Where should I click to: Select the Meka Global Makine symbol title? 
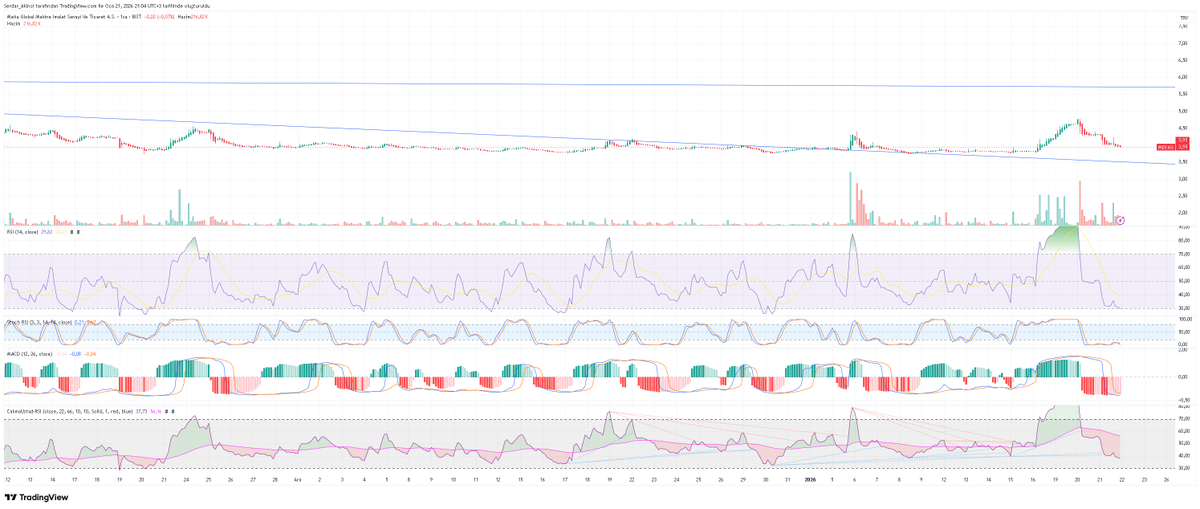pos(76,17)
